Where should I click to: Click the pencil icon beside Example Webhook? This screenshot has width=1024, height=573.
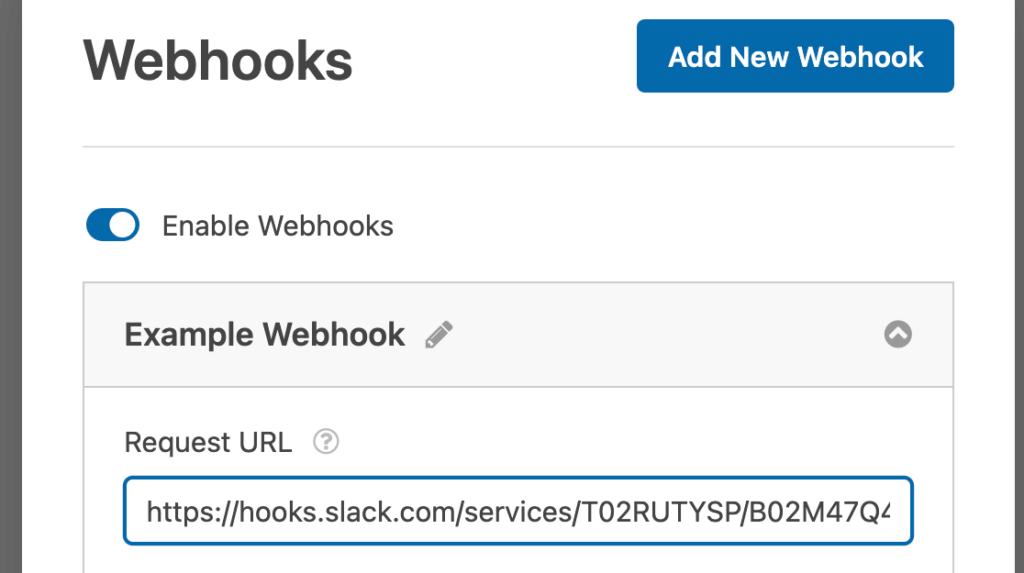coord(439,335)
